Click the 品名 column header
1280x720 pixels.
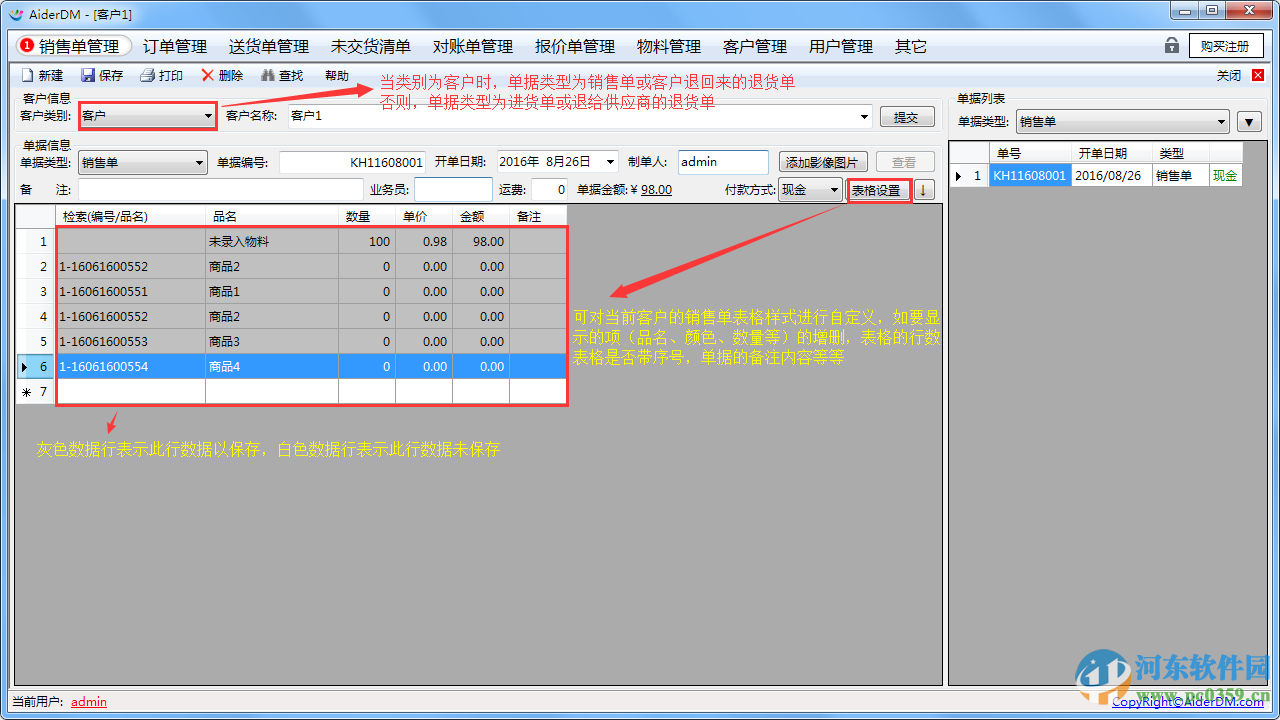coord(272,216)
